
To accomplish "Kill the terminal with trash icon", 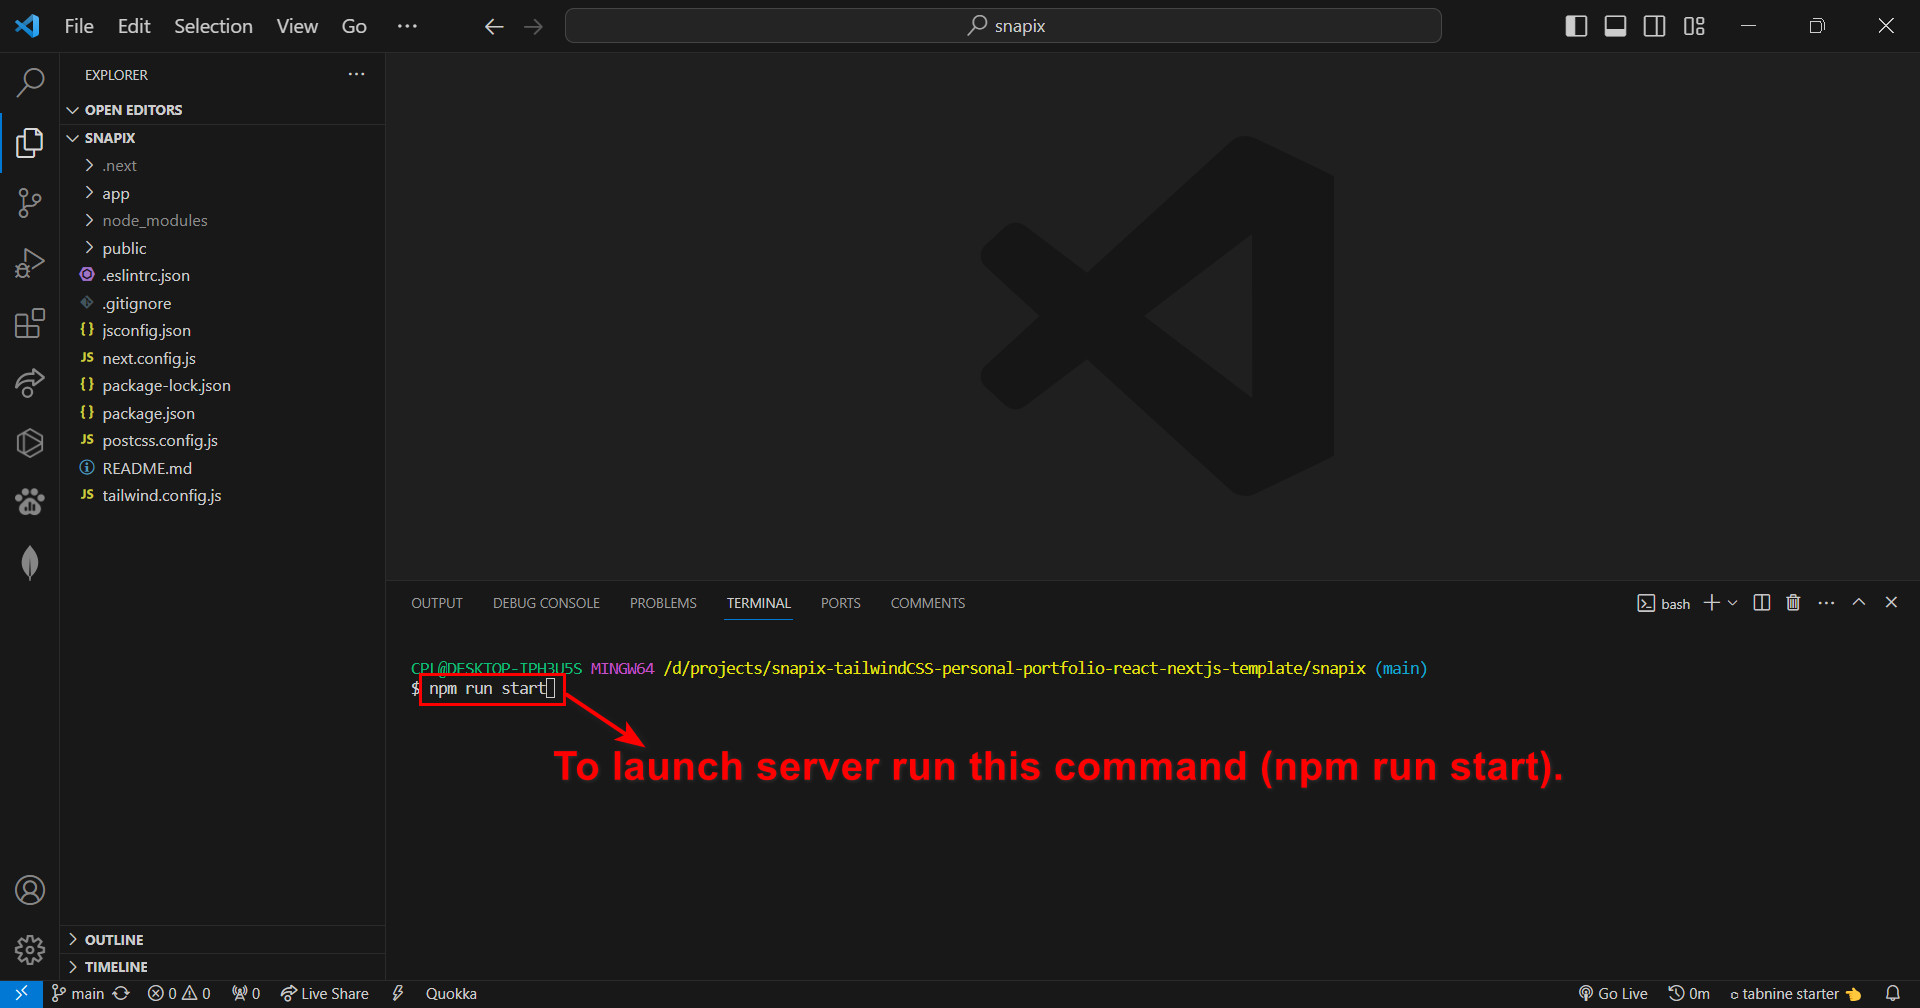I will tap(1793, 602).
